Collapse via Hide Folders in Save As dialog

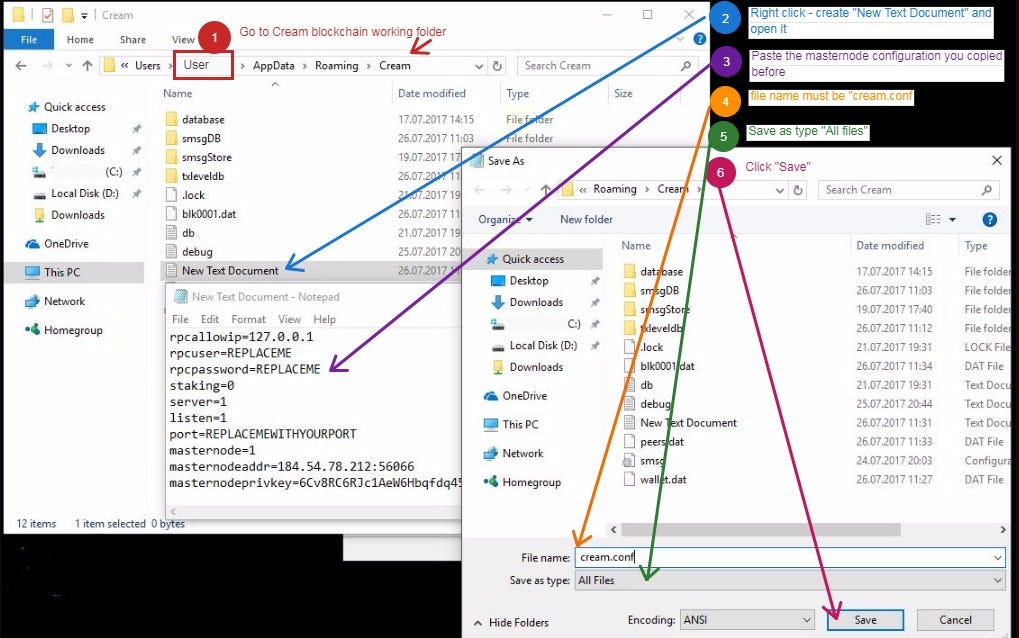coord(512,622)
